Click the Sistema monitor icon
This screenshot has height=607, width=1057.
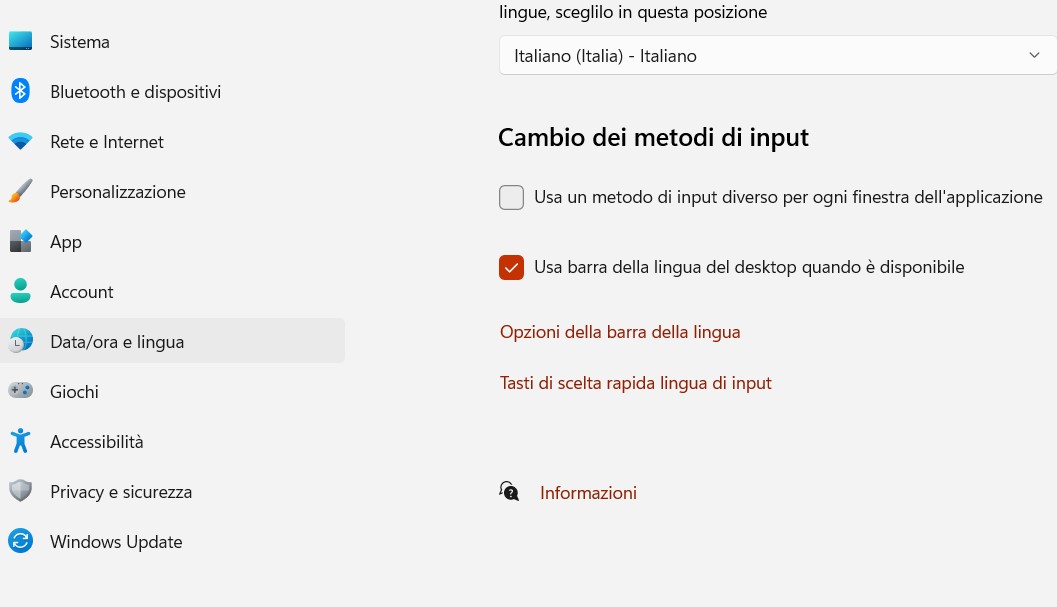(20, 41)
